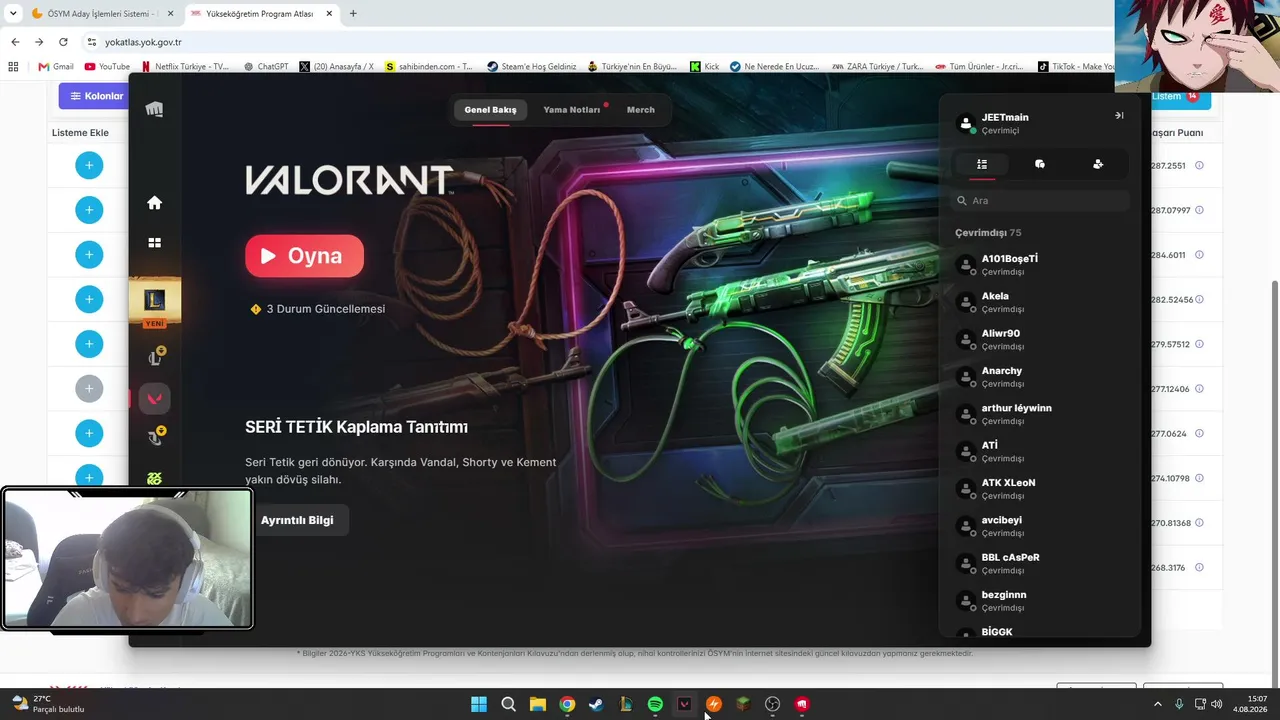Open Google apps grid in bookmarks bar
Screen dimensions: 1280x720
[13, 67]
